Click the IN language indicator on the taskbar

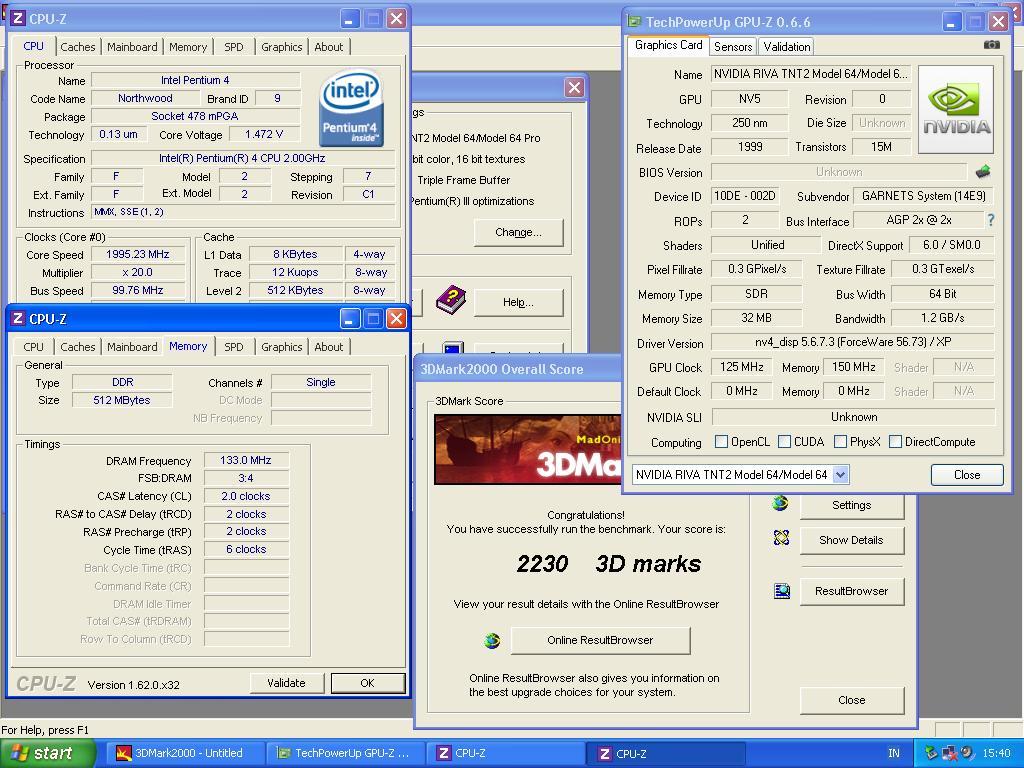coord(893,753)
